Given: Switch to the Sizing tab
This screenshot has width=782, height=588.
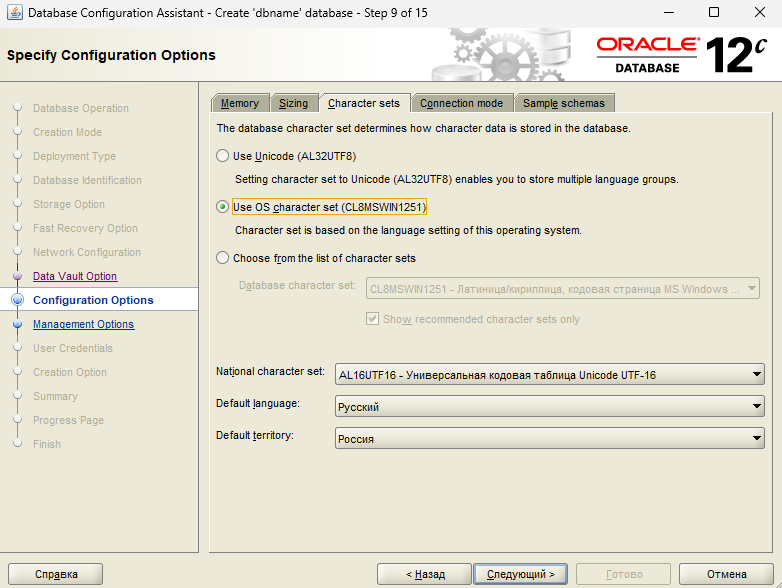Looking at the screenshot, I should coord(293,103).
